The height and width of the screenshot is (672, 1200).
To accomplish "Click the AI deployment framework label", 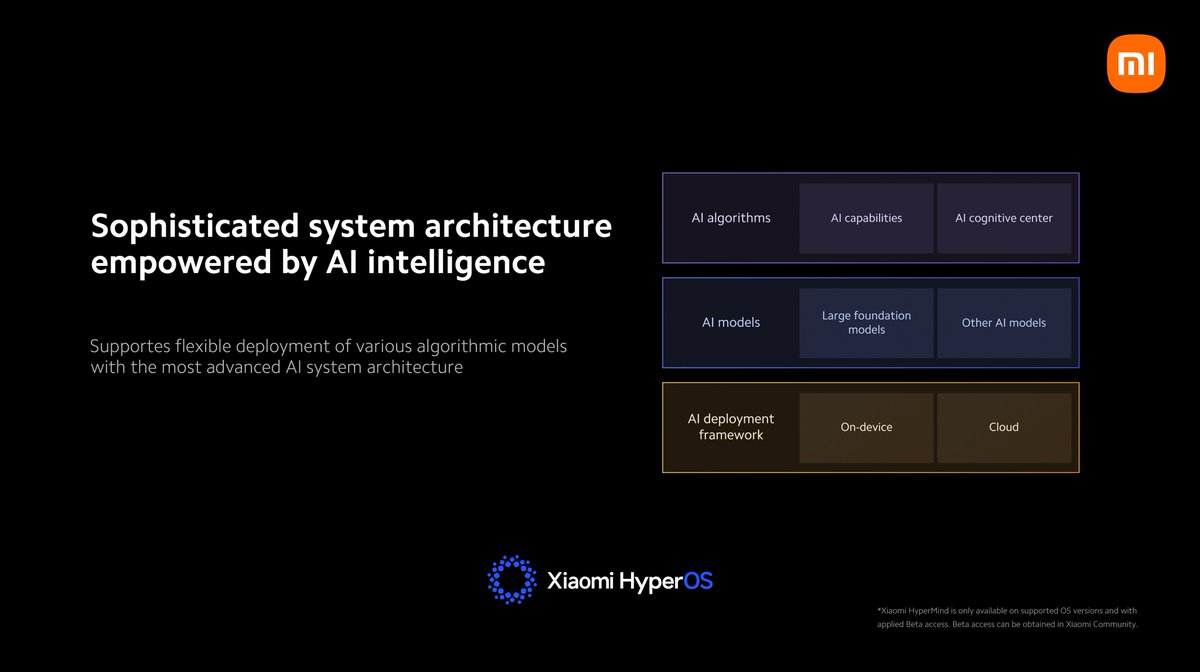I will pyautogui.click(x=731, y=427).
